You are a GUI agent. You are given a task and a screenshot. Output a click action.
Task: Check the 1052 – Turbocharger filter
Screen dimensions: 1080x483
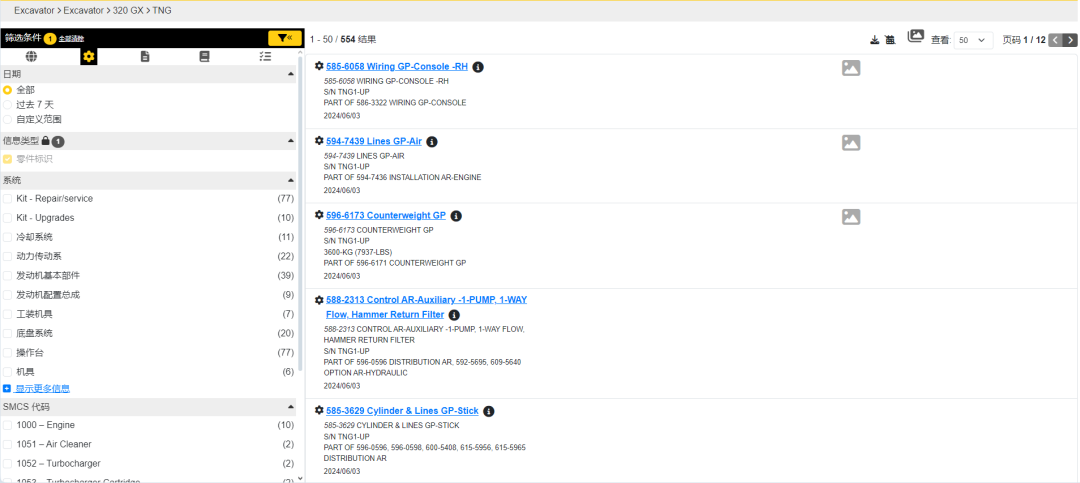[8, 464]
